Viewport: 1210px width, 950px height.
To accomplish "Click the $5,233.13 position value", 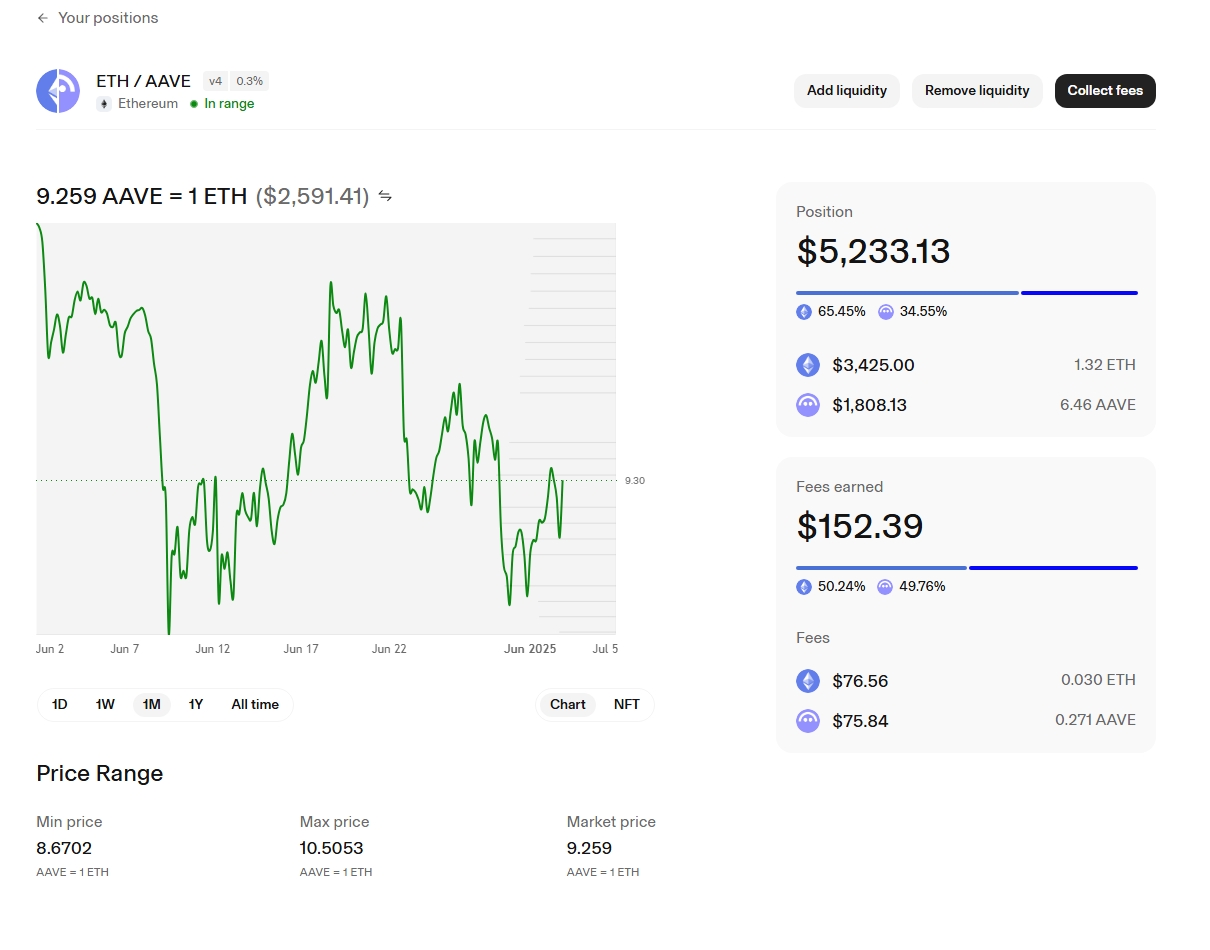I will 873,251.
